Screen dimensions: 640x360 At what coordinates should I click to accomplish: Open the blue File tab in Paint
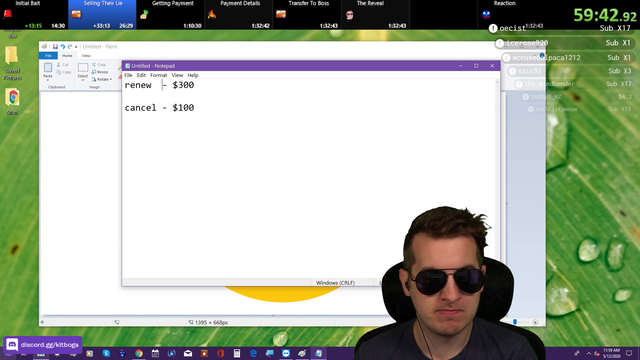coord(48,56)
